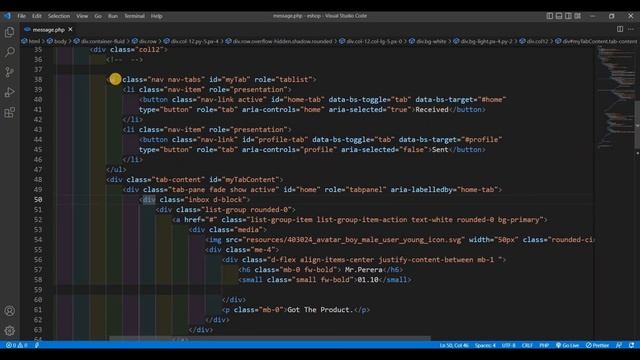640x360 pixels.
Task: Open editor More Actions ellipsis
Action: pos(631,29)
